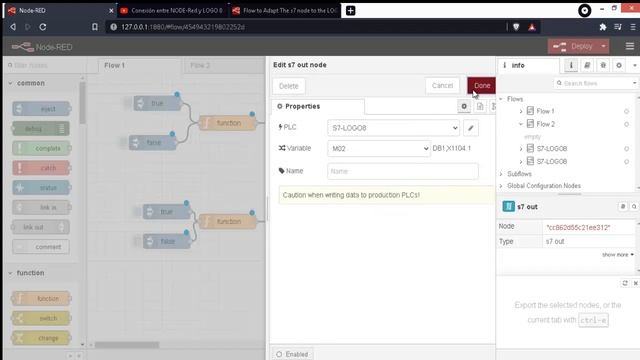640x360 pixels.
Task: Open the debug messages bug icon
Action: [x=603, y=65]
